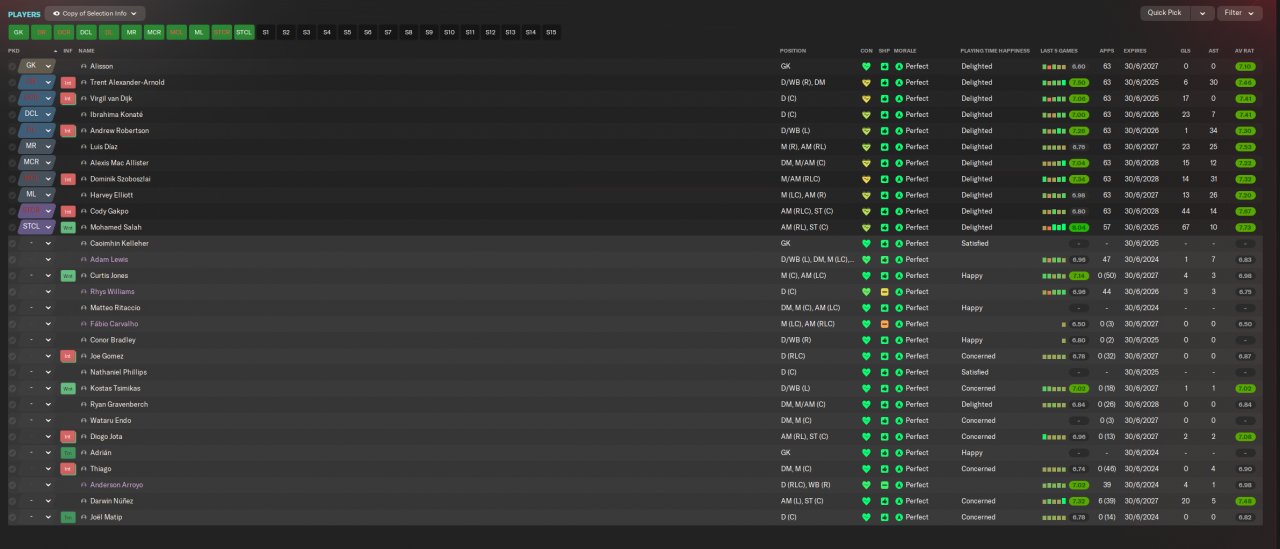Viewport: 1280px width, 549px height.
Task: Open Anderson Arroyo's player profile
Action: point(116,485)
